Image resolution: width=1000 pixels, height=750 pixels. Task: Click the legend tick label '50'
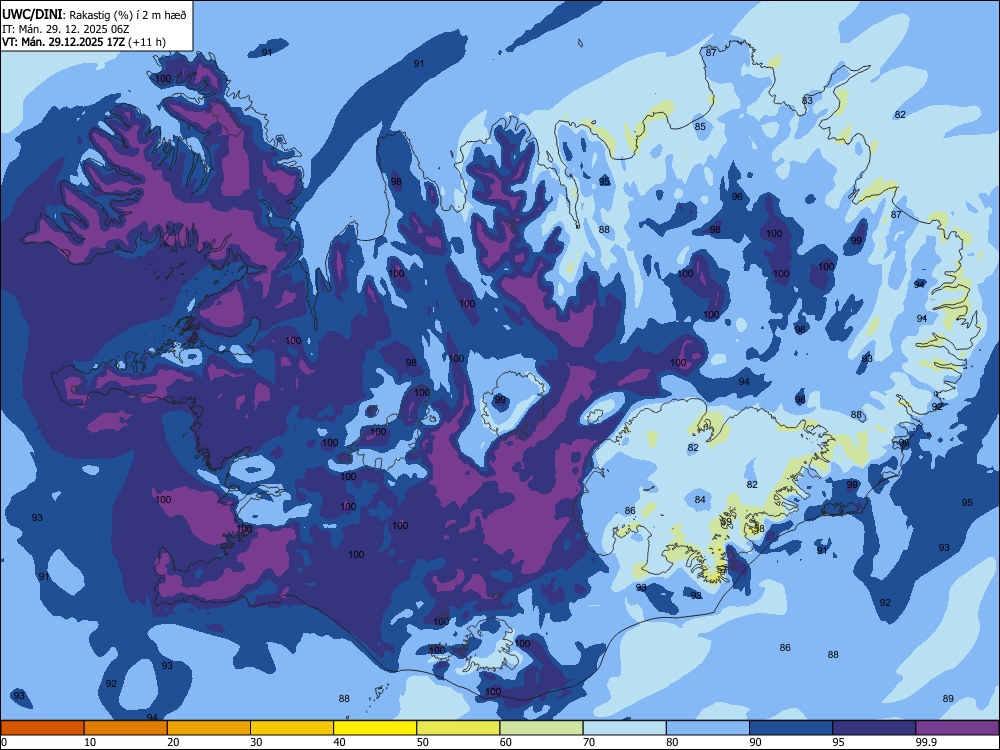point(423,742)
